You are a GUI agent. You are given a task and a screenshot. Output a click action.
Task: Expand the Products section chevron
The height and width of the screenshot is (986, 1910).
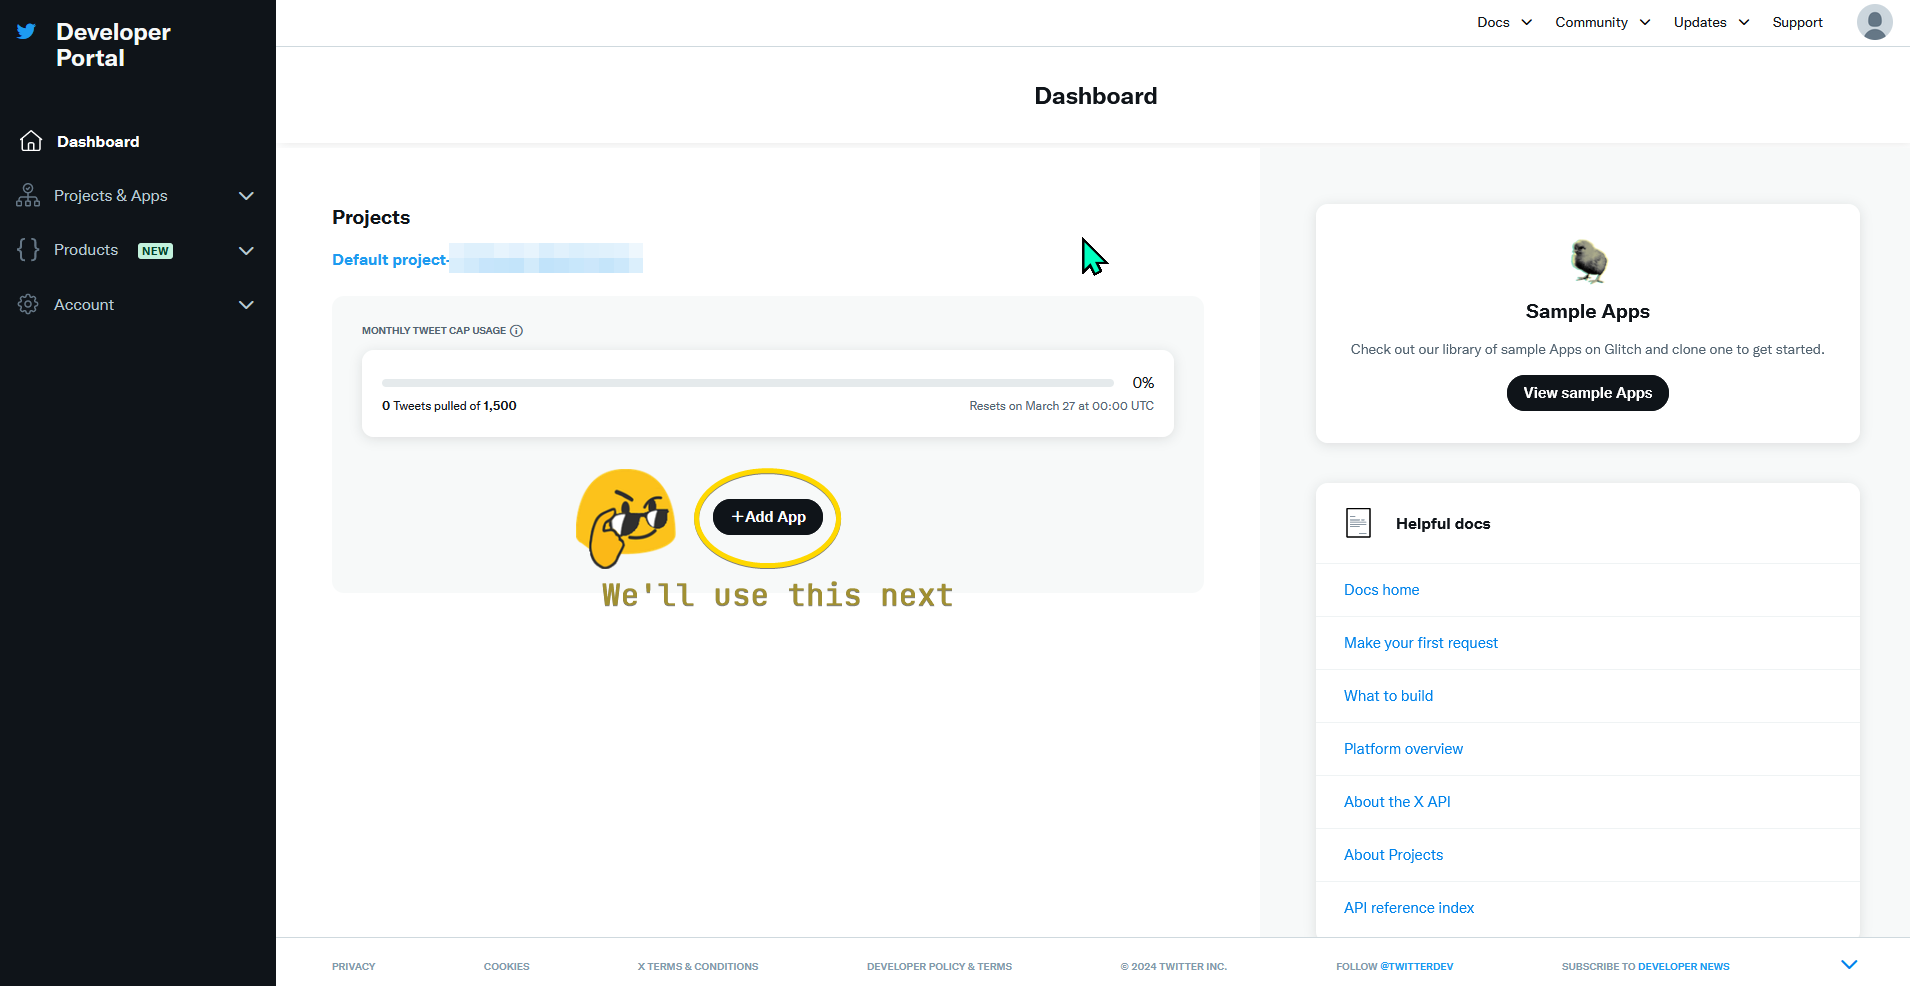click(x=246, y=250)
